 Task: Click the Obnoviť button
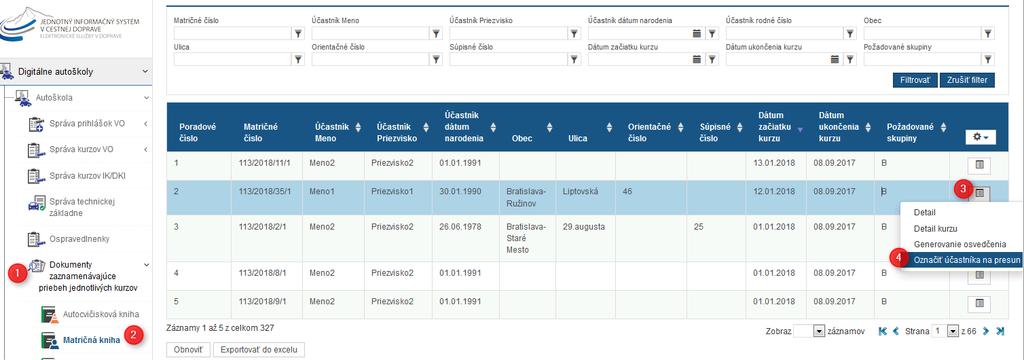[188, 350]
